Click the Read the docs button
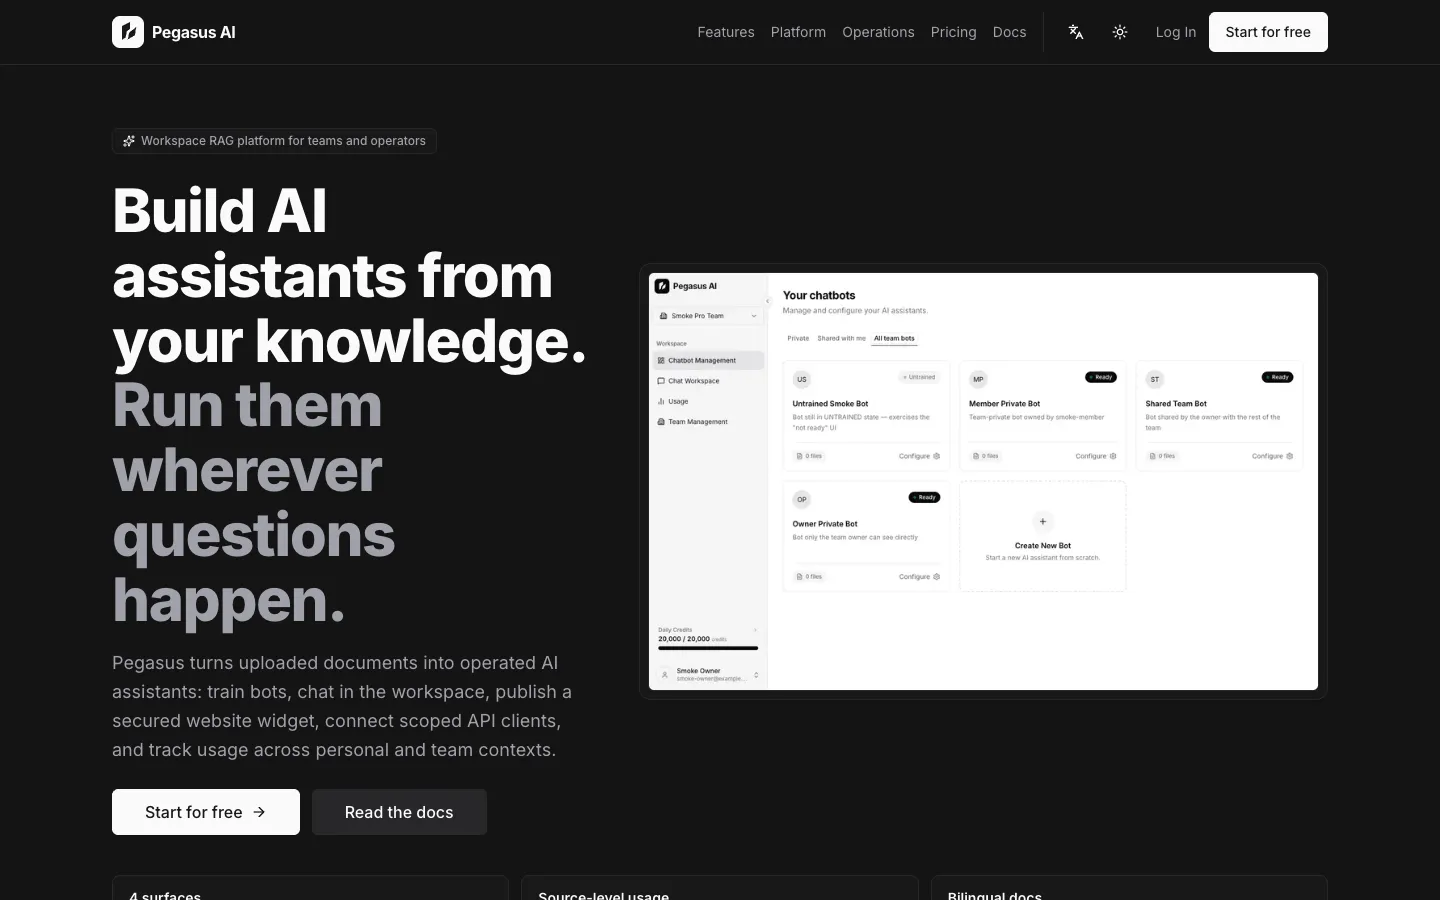 (399, 812)
